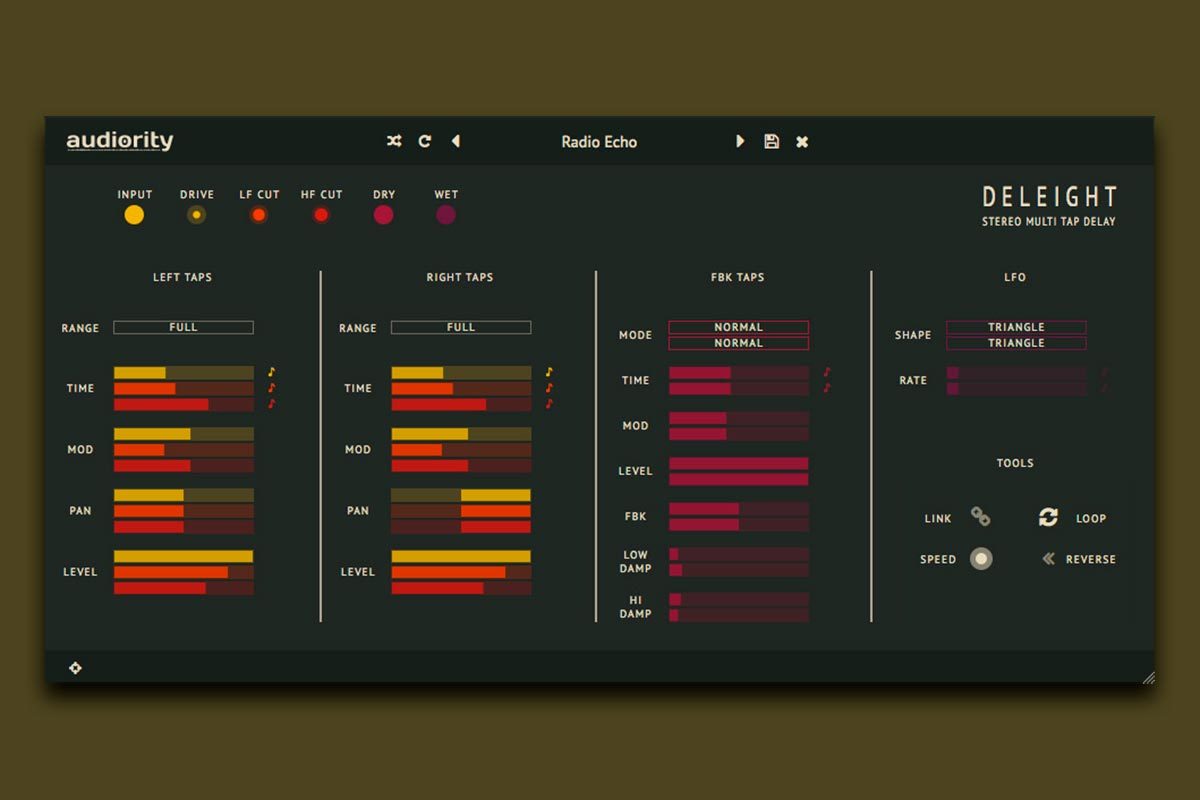Open the first LFO SHAPE Triangle selector

tap(1016, 327)
